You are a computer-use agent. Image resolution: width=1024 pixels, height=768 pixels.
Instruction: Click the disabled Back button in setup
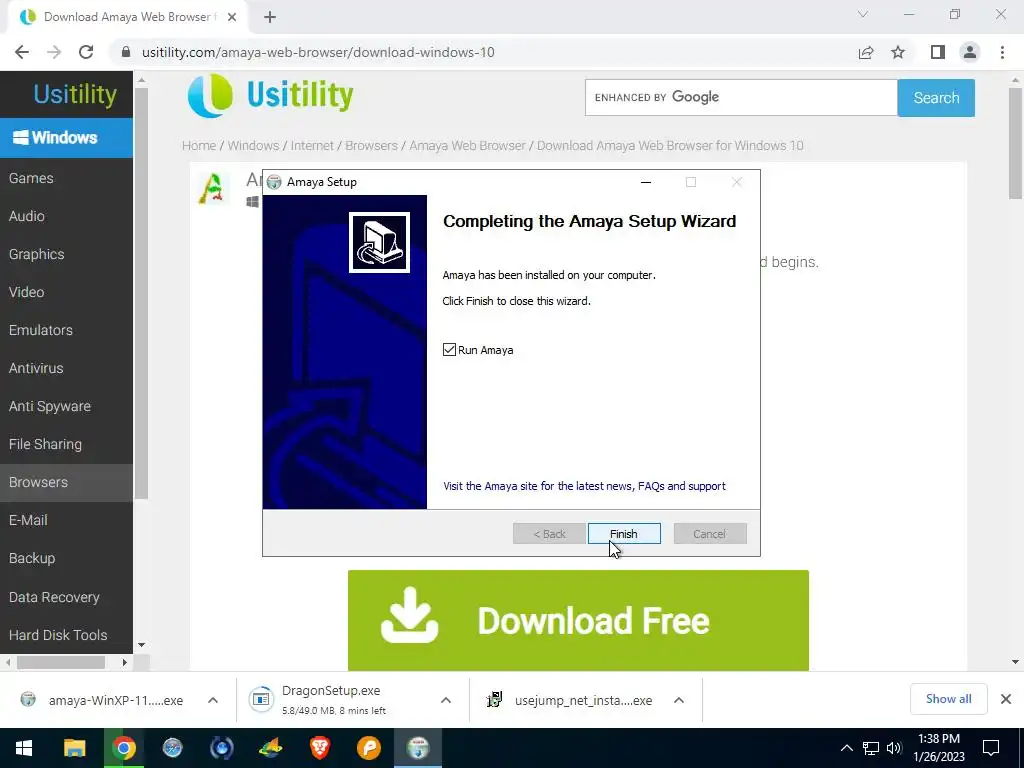549,534
